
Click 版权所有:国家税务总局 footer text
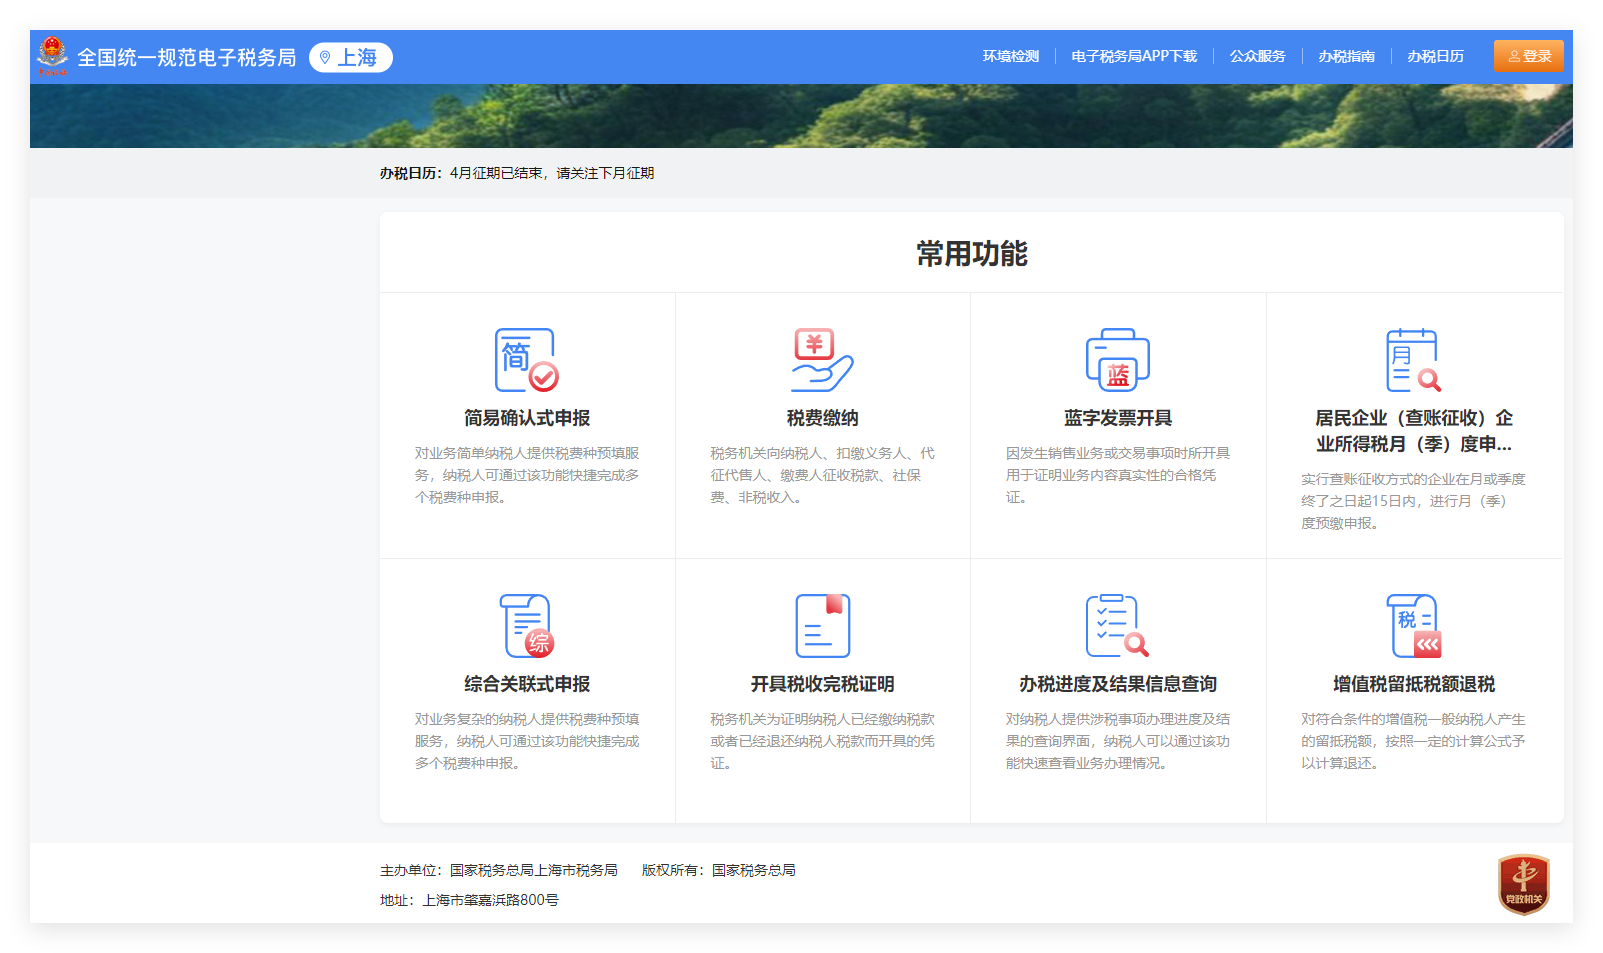point(719,870)
